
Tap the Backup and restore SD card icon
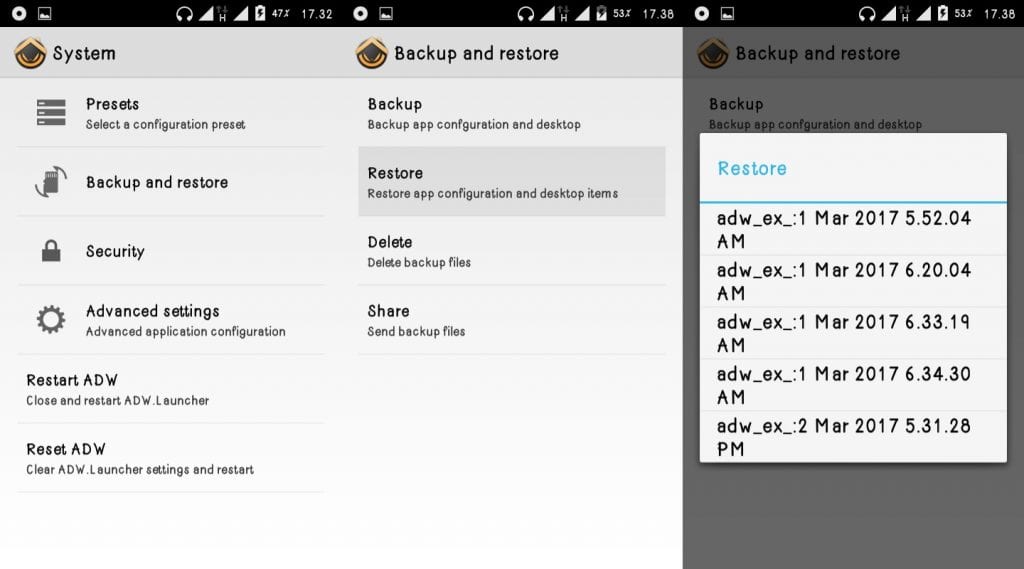pos(50,182)
